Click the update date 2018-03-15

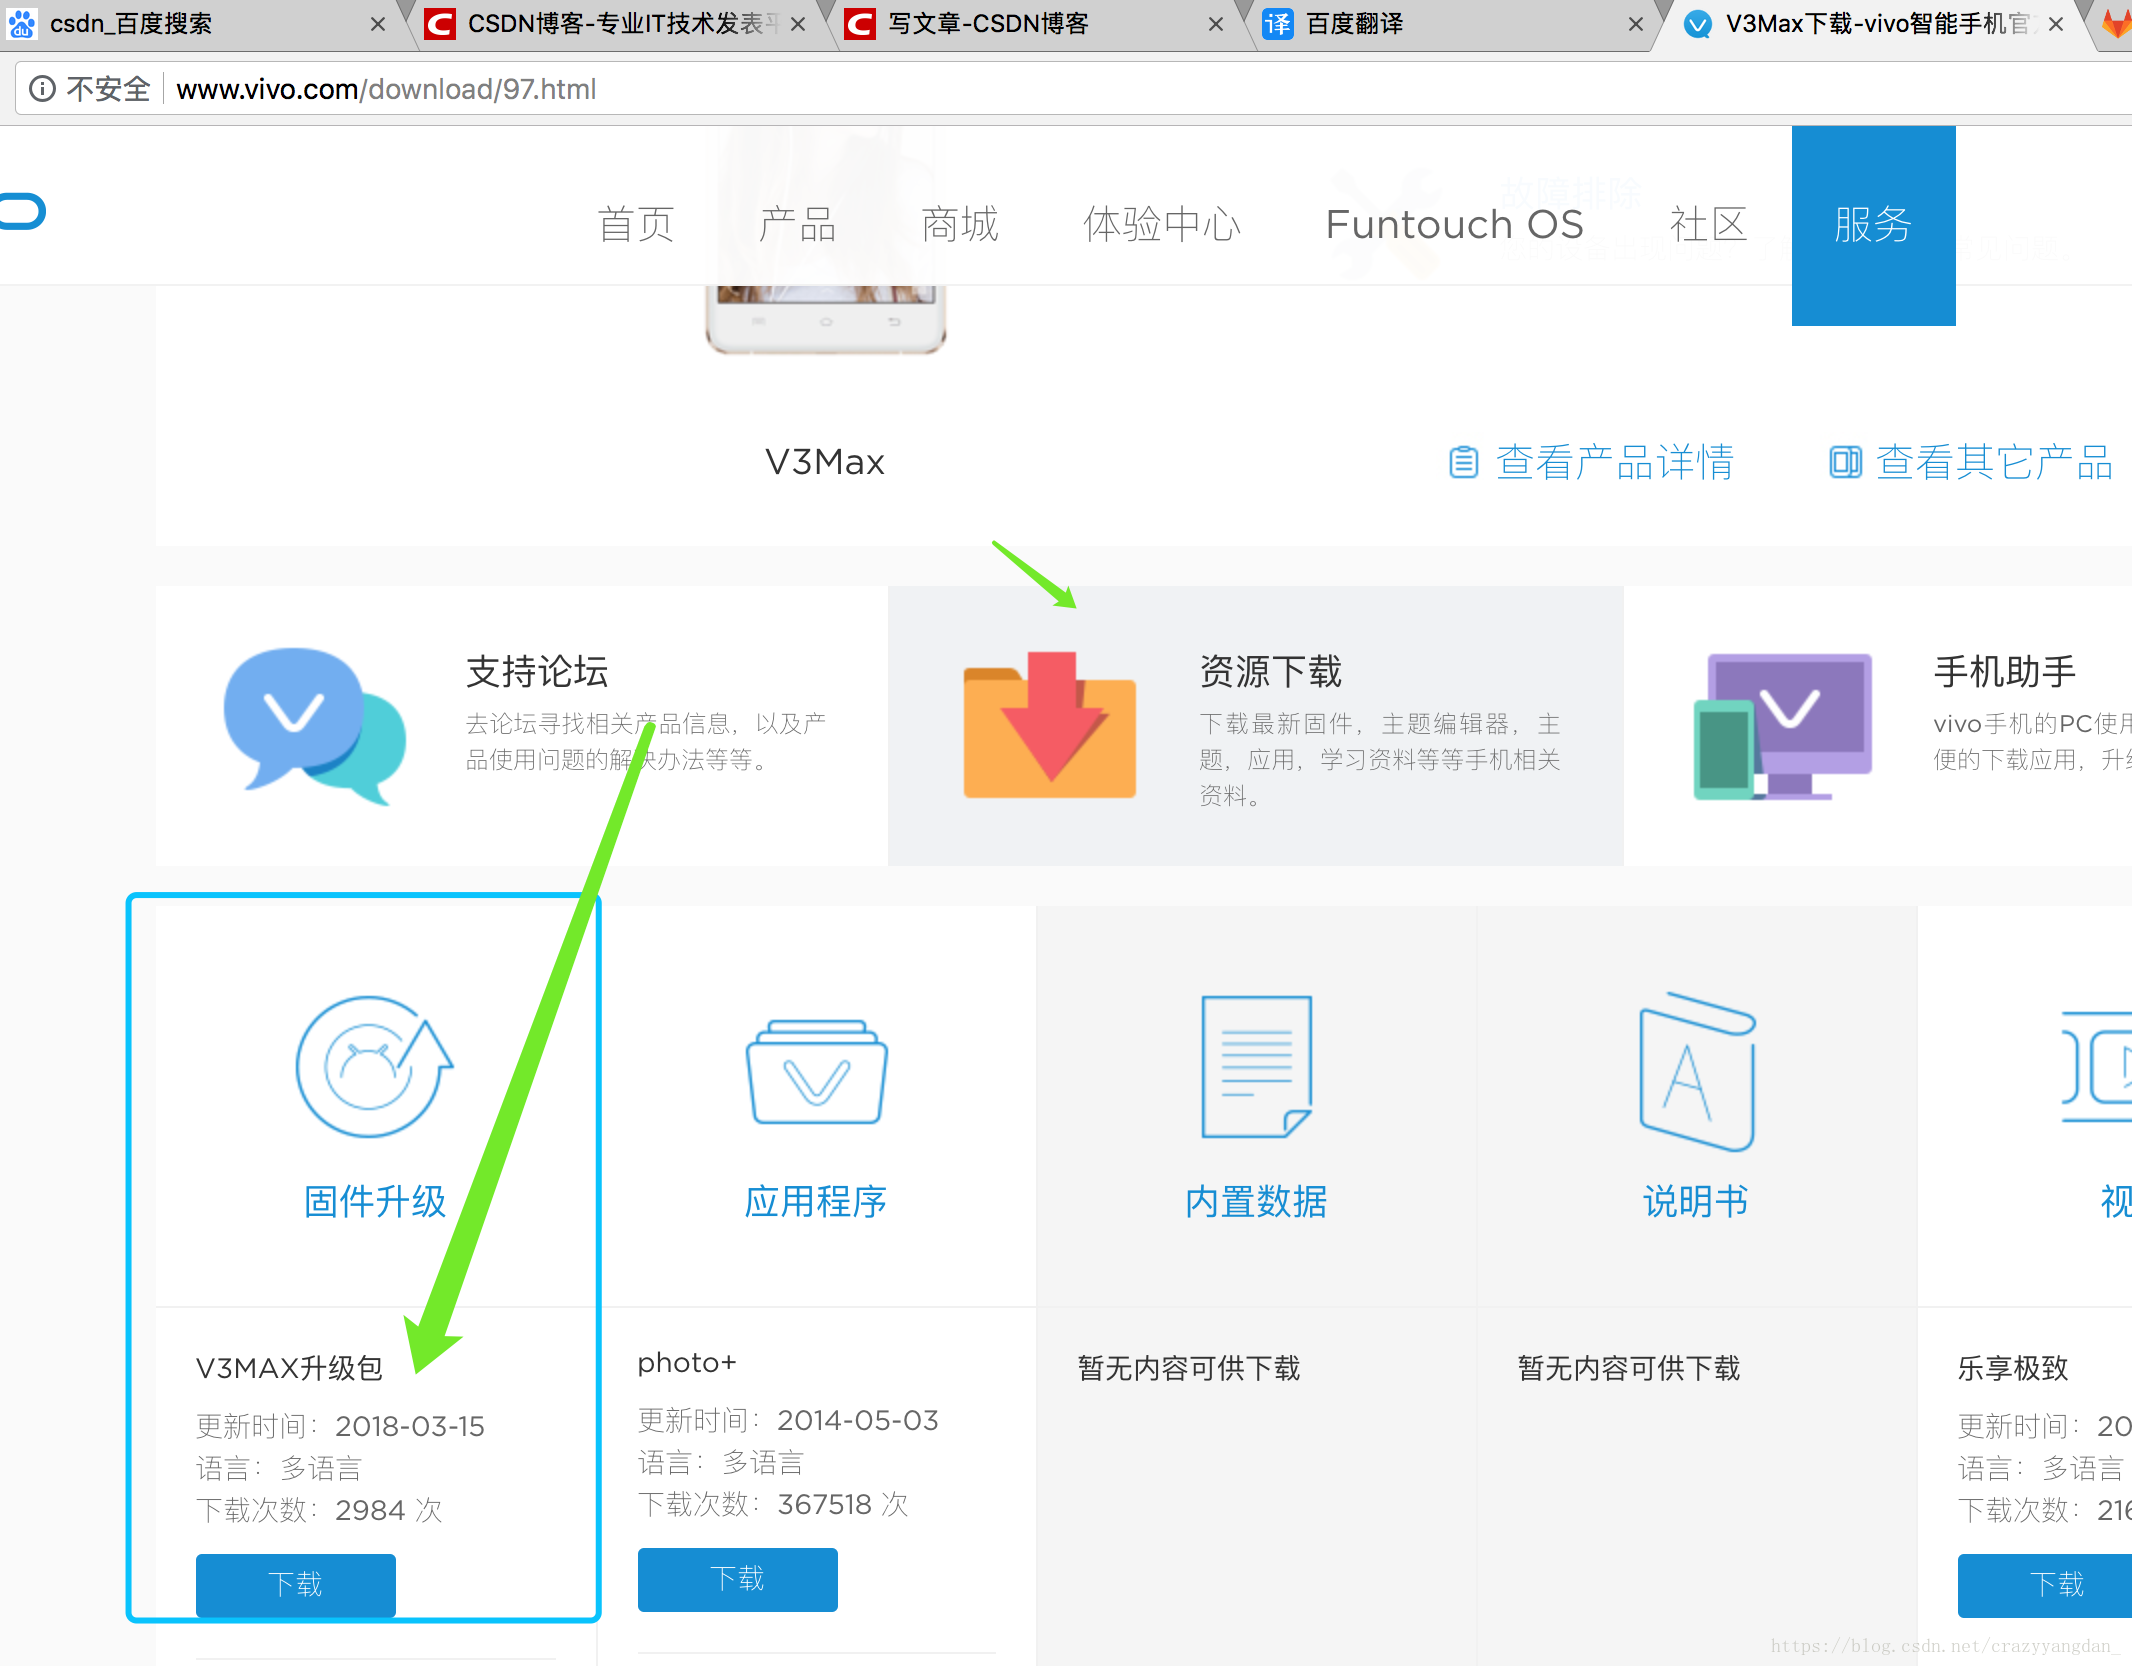point(410,1426)
